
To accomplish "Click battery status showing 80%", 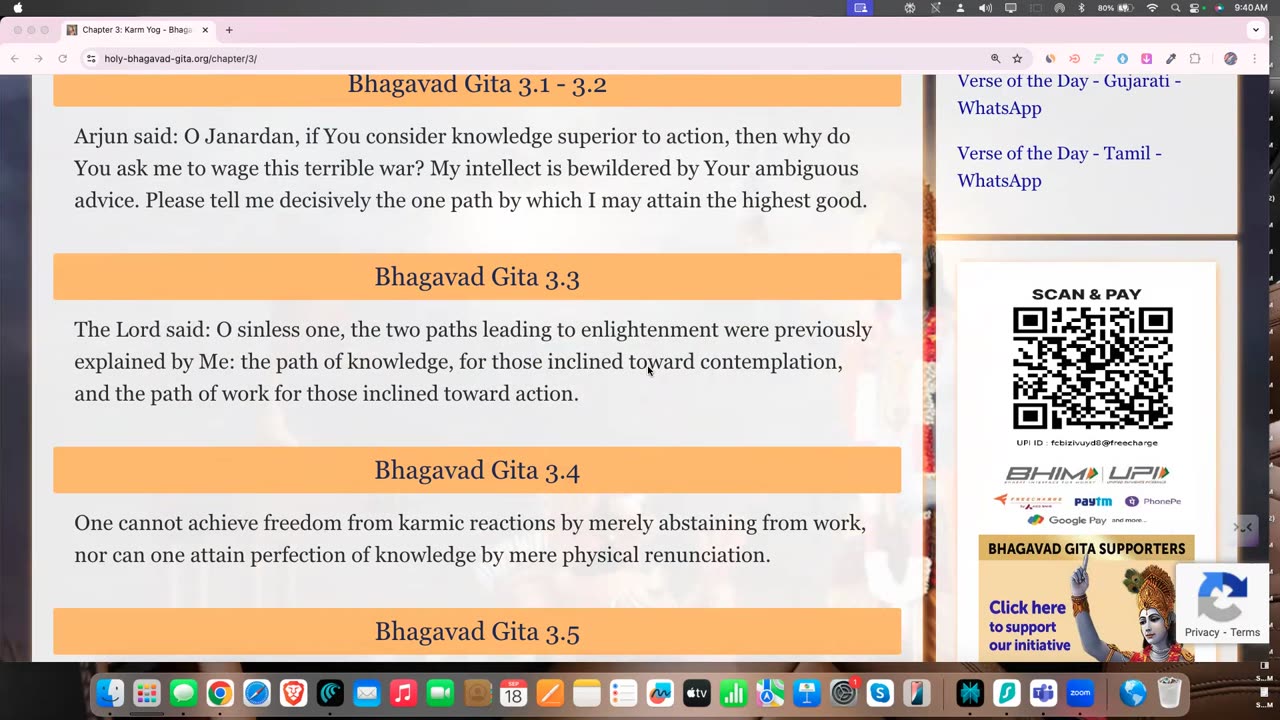I will [1118, 8].
